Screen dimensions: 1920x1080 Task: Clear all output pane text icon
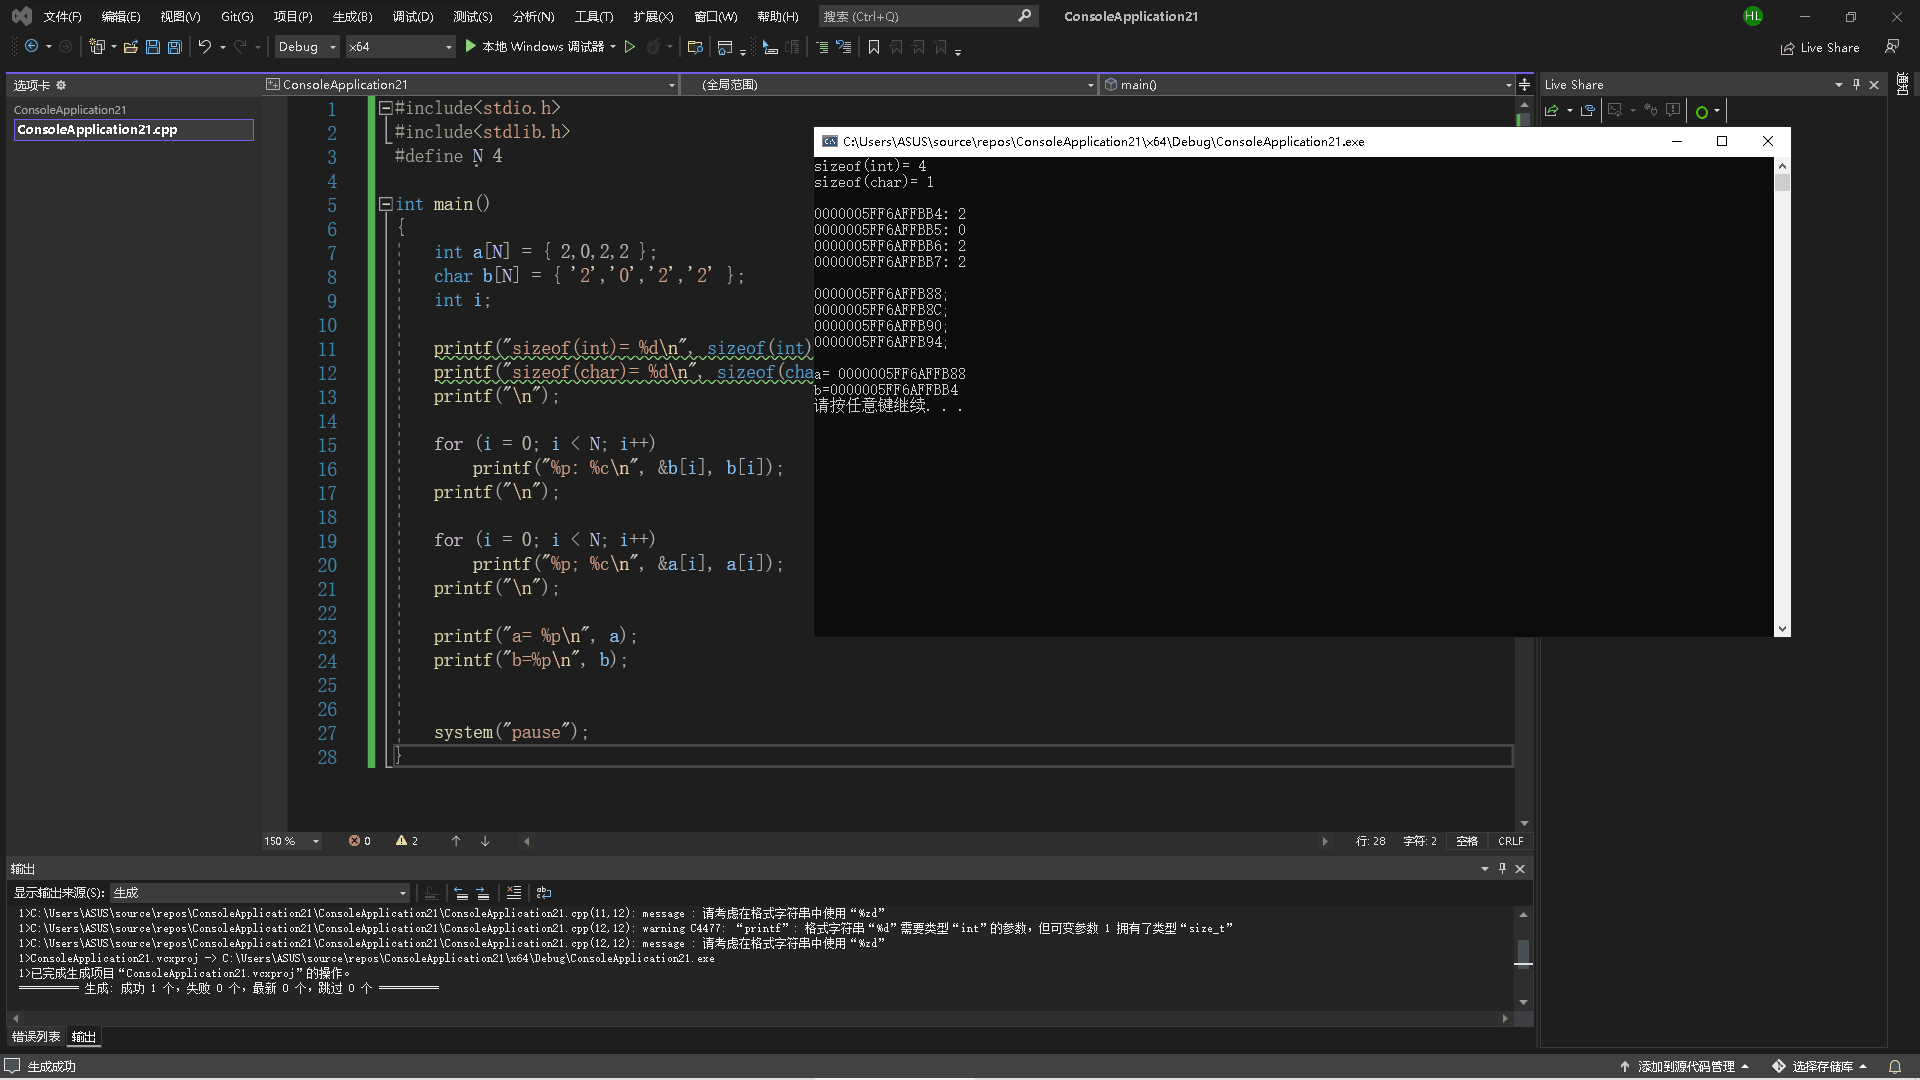click(x=513, y=893)
